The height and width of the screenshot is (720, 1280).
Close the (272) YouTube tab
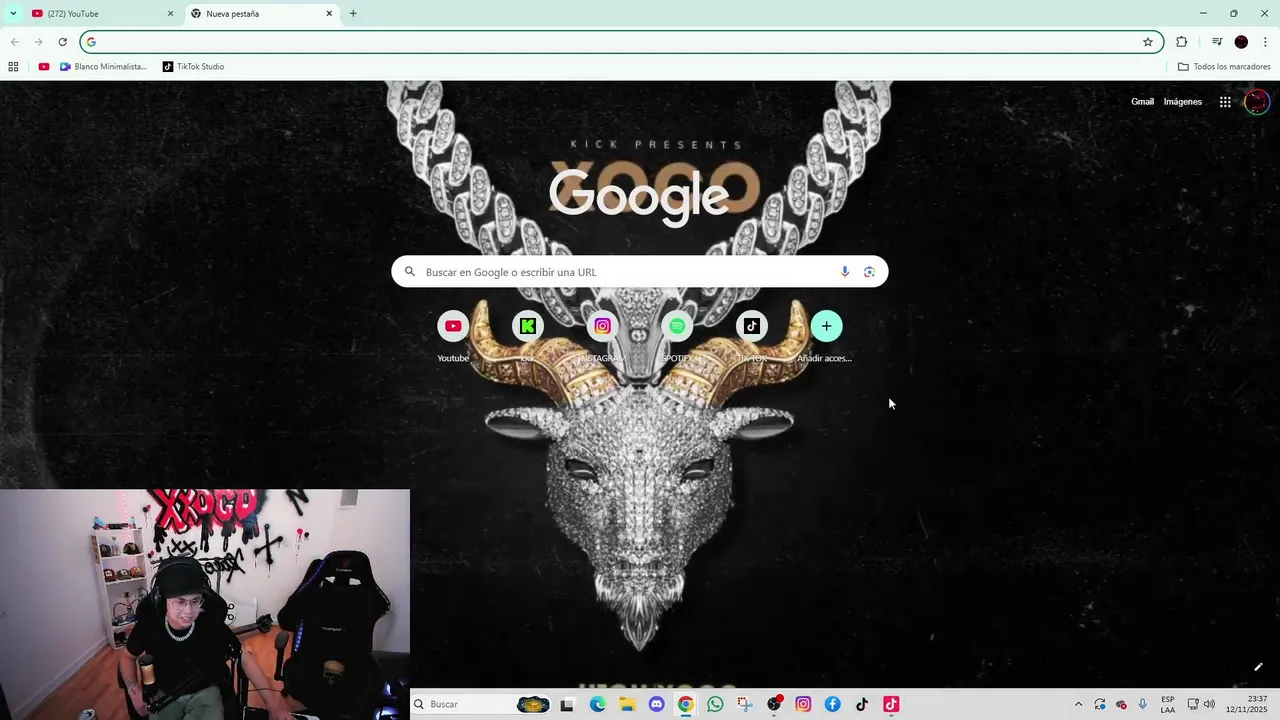[x=170, y=14]
